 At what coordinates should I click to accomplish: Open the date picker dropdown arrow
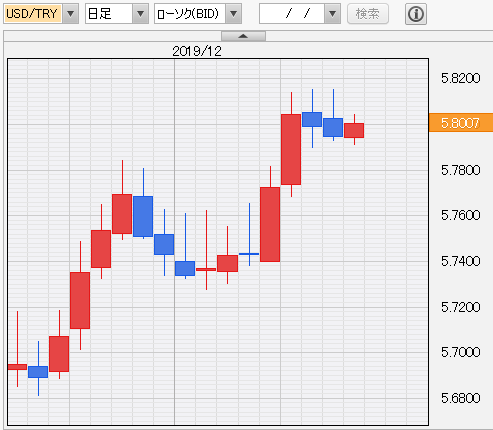(x=332, y=14)
